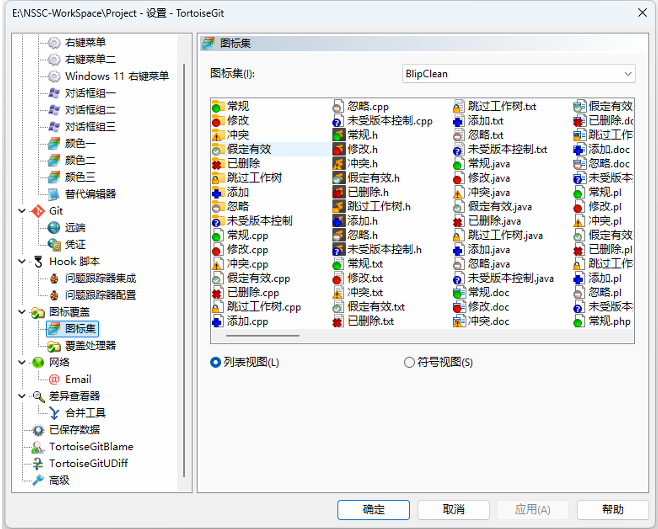This screenshot has height=529, width=658.
Task: Click the hook icon beside Hook 脚本
Action: 38,261
